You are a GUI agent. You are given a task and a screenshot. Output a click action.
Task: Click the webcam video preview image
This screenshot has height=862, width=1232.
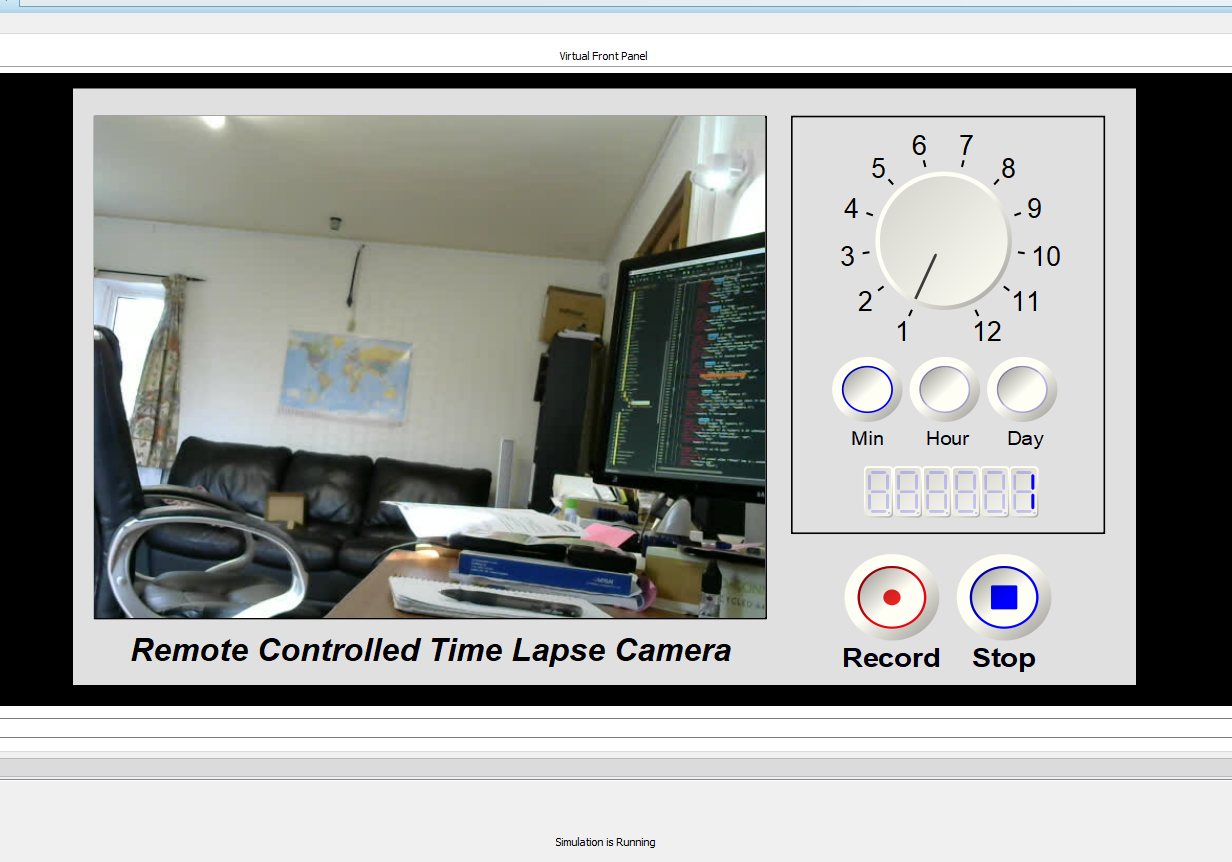pos(429,366)
